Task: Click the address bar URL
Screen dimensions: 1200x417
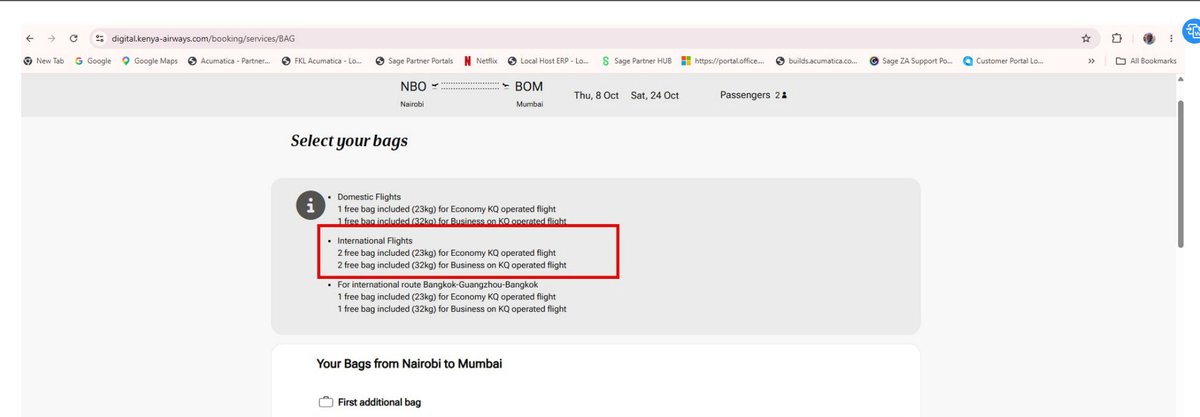Action: click(x=201, y=38)
